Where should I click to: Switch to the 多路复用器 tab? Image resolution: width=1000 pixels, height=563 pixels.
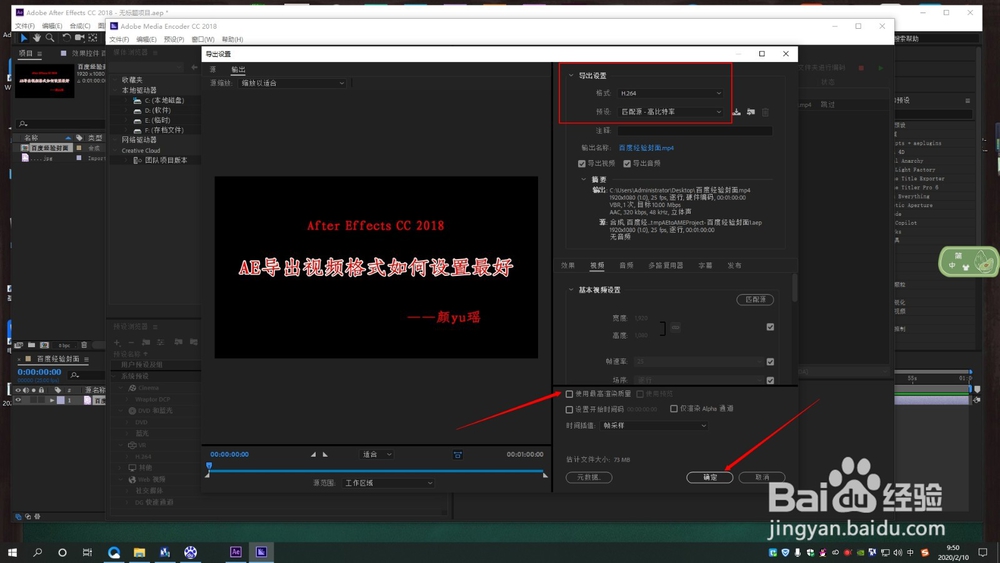[665, 265]
